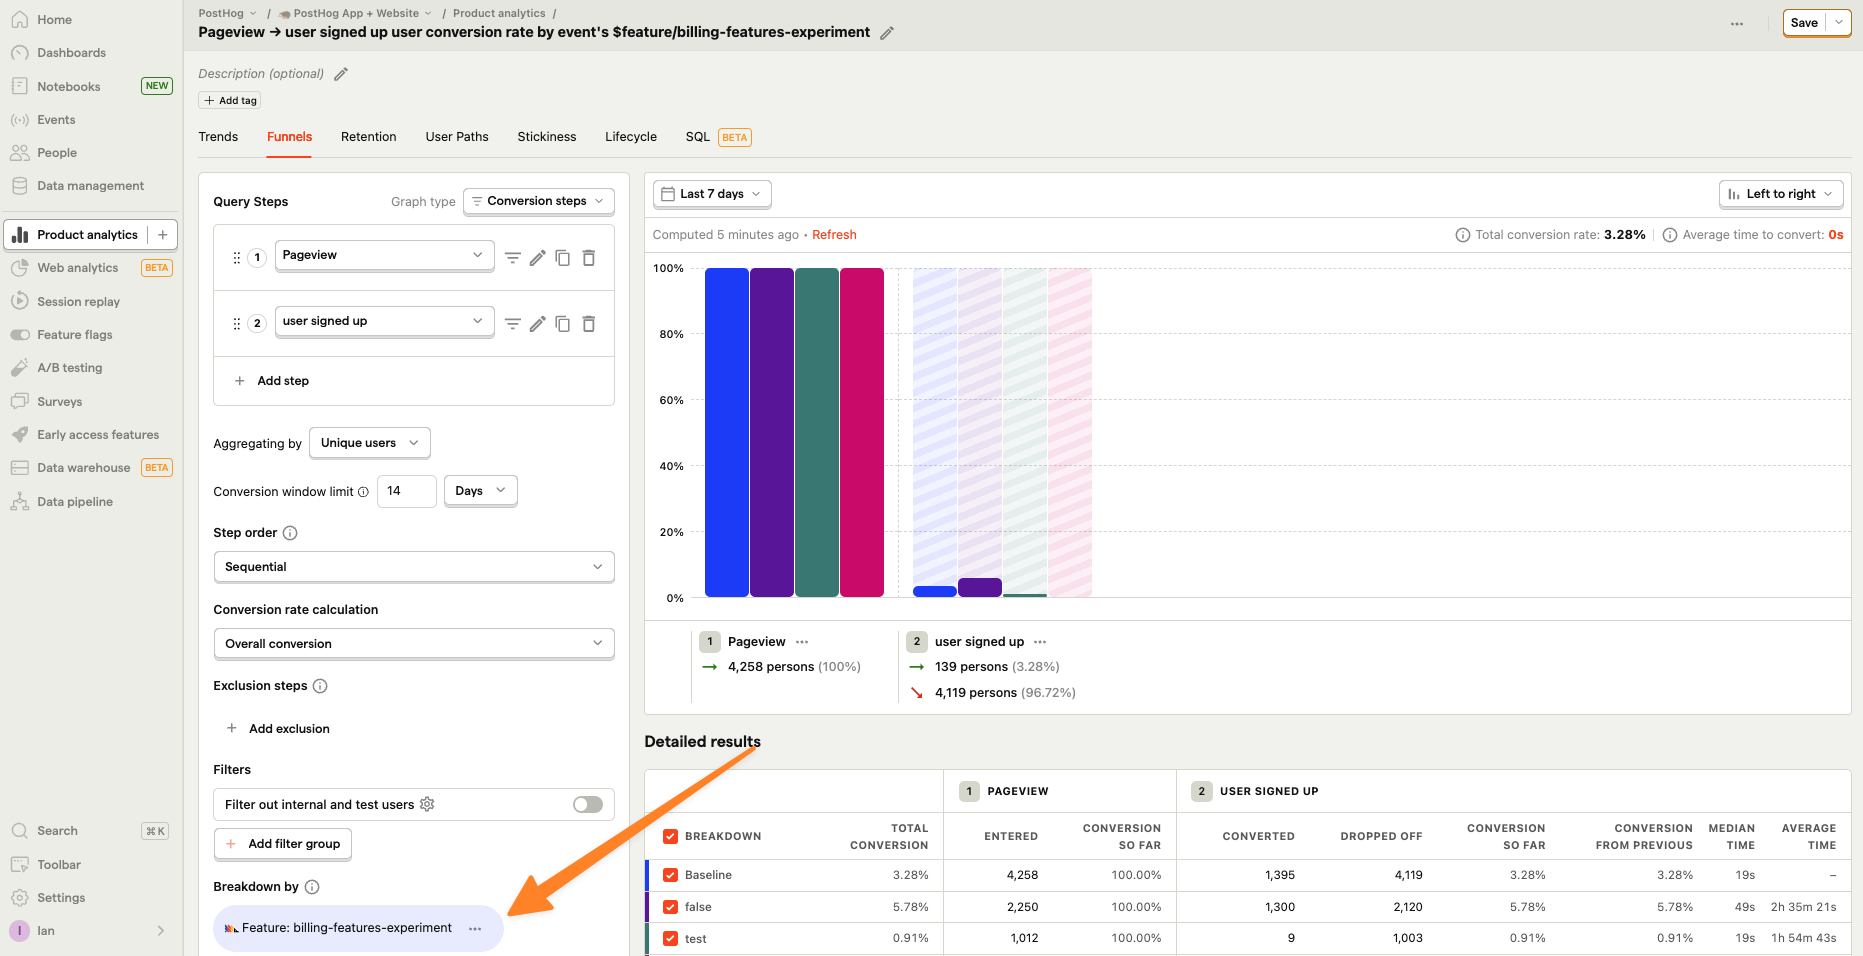
Task: Uncheck the Baseline breakdown row
Action: 671,875
